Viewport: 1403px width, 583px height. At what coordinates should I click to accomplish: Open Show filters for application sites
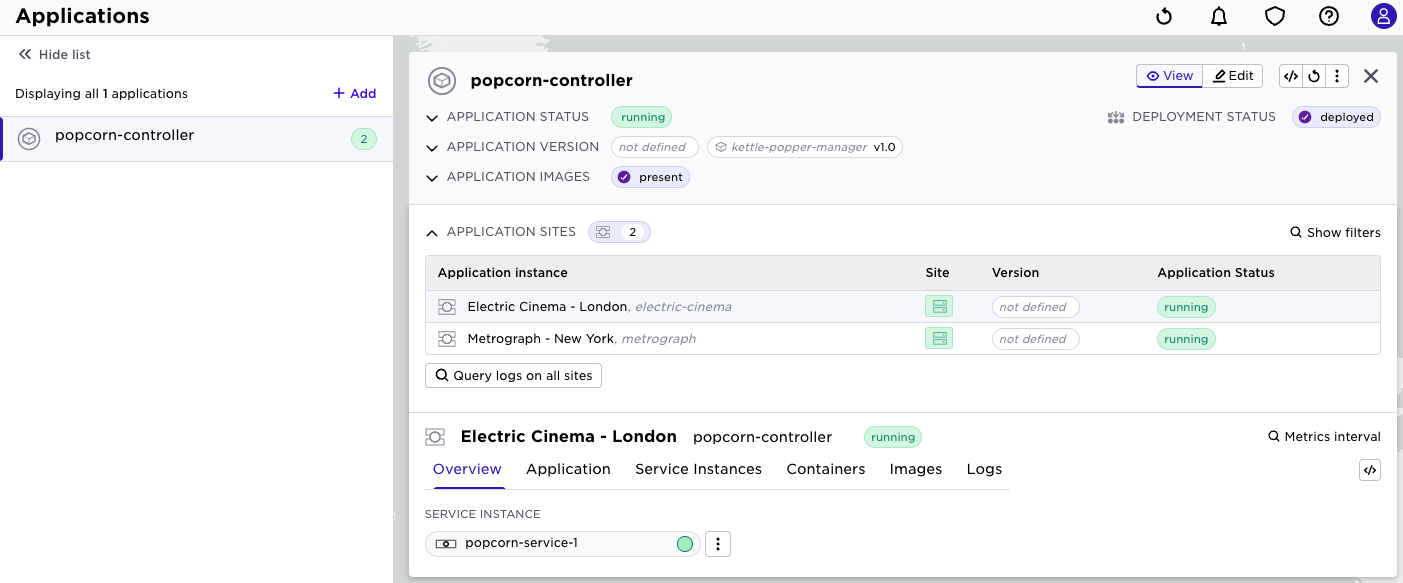click(1334, 232)
